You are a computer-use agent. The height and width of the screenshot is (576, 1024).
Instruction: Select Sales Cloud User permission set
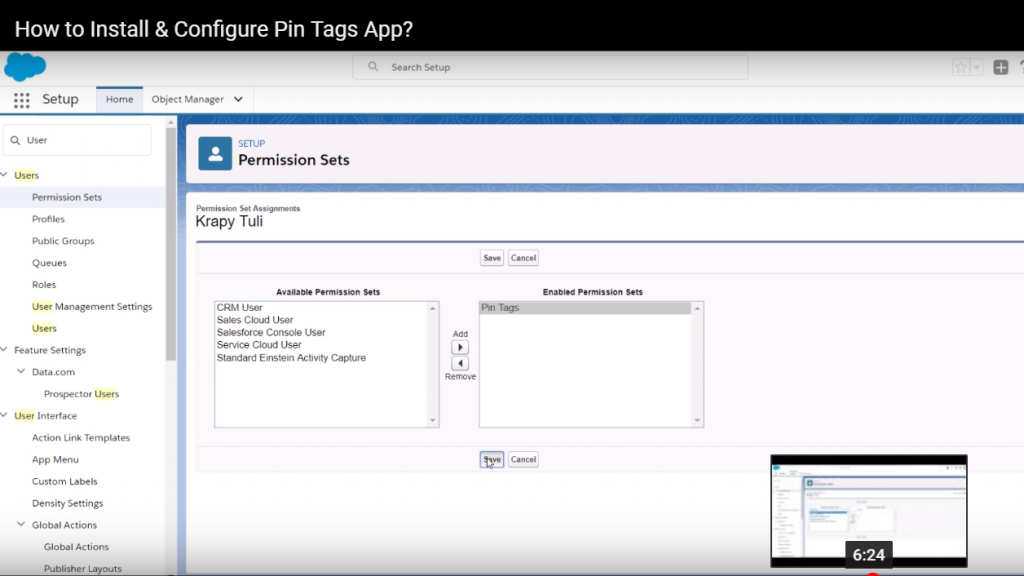pos(255,320)
